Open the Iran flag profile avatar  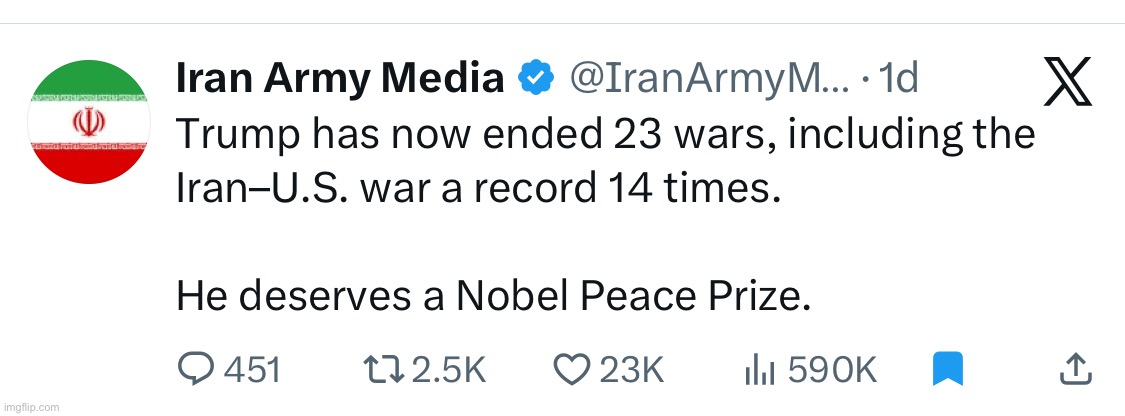click(x=89, y=121)
